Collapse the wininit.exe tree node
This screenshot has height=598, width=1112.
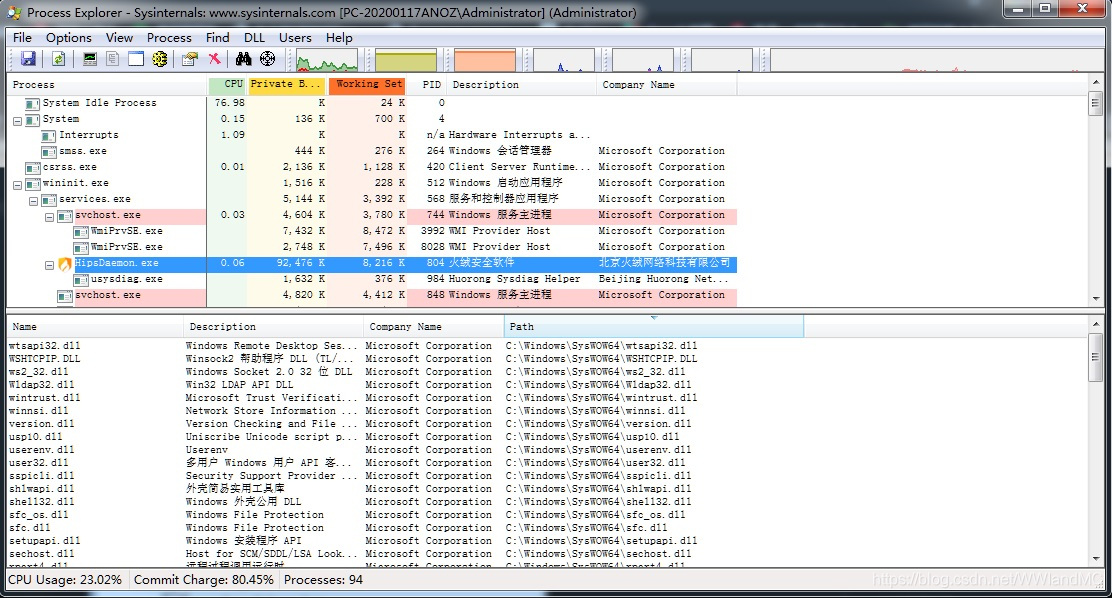point(17,184)
